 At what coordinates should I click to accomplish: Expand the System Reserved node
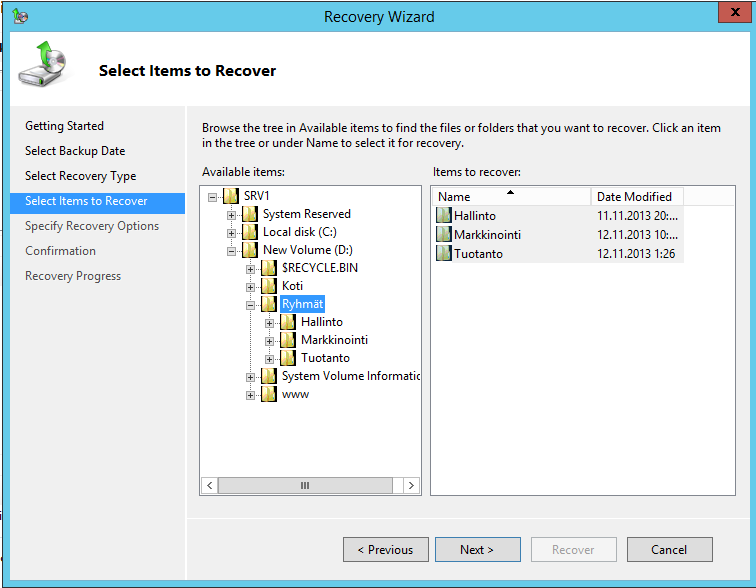pyautogui.click(x=231, y=215)
